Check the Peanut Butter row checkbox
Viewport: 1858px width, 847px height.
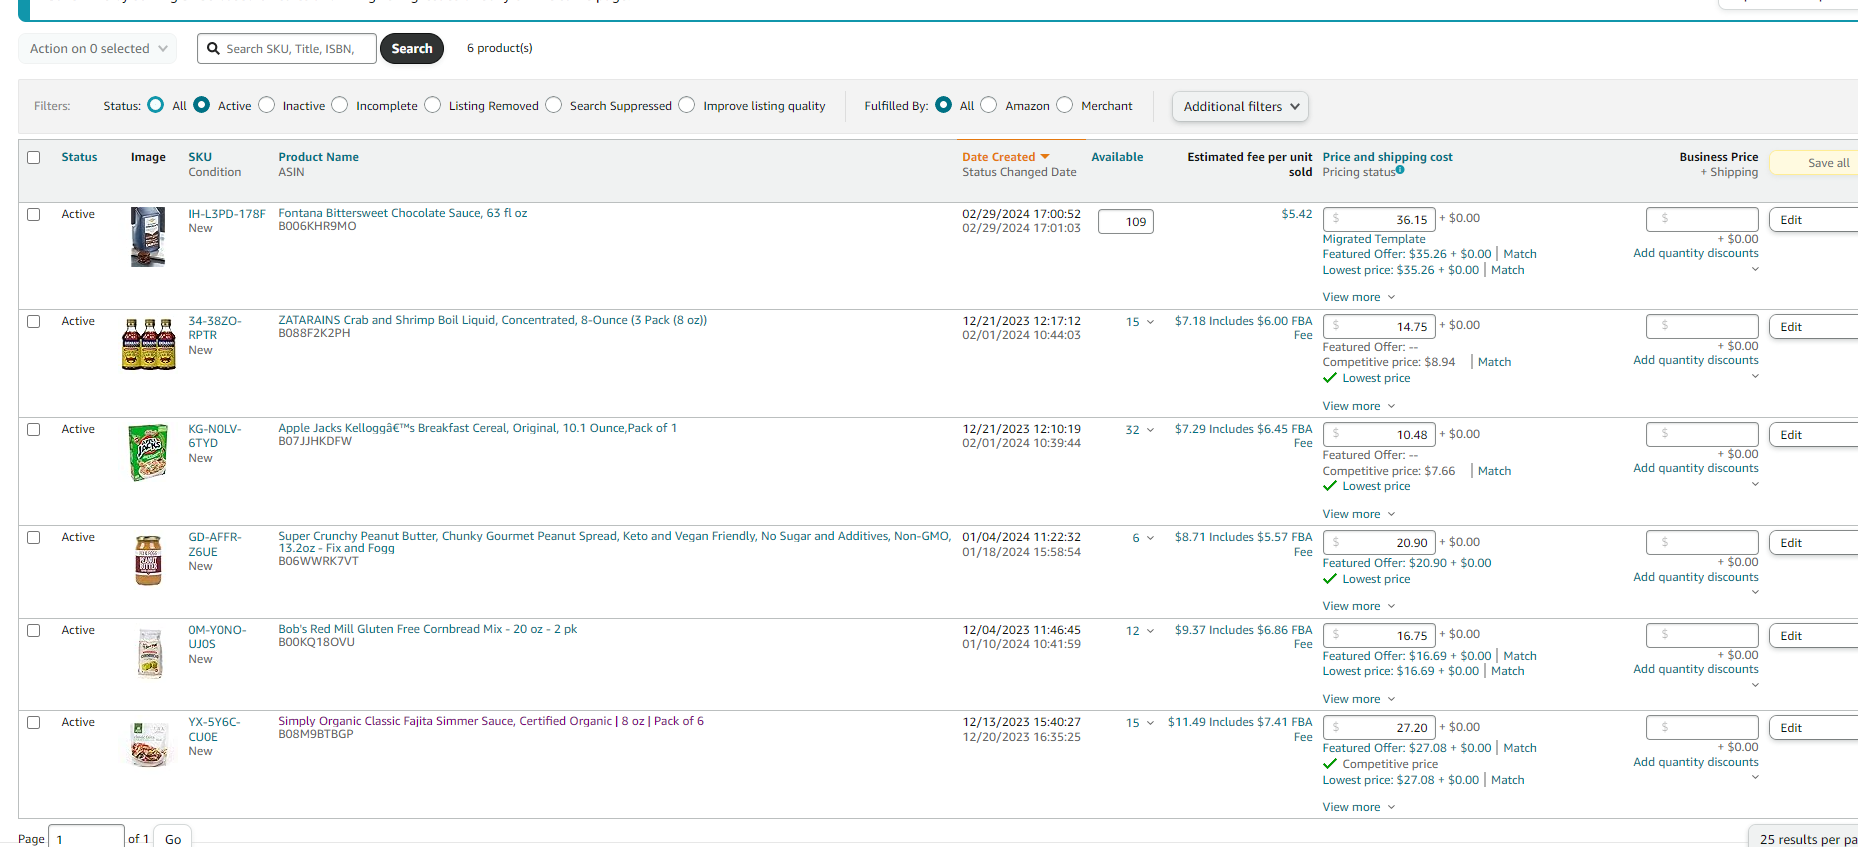(34, 537)
